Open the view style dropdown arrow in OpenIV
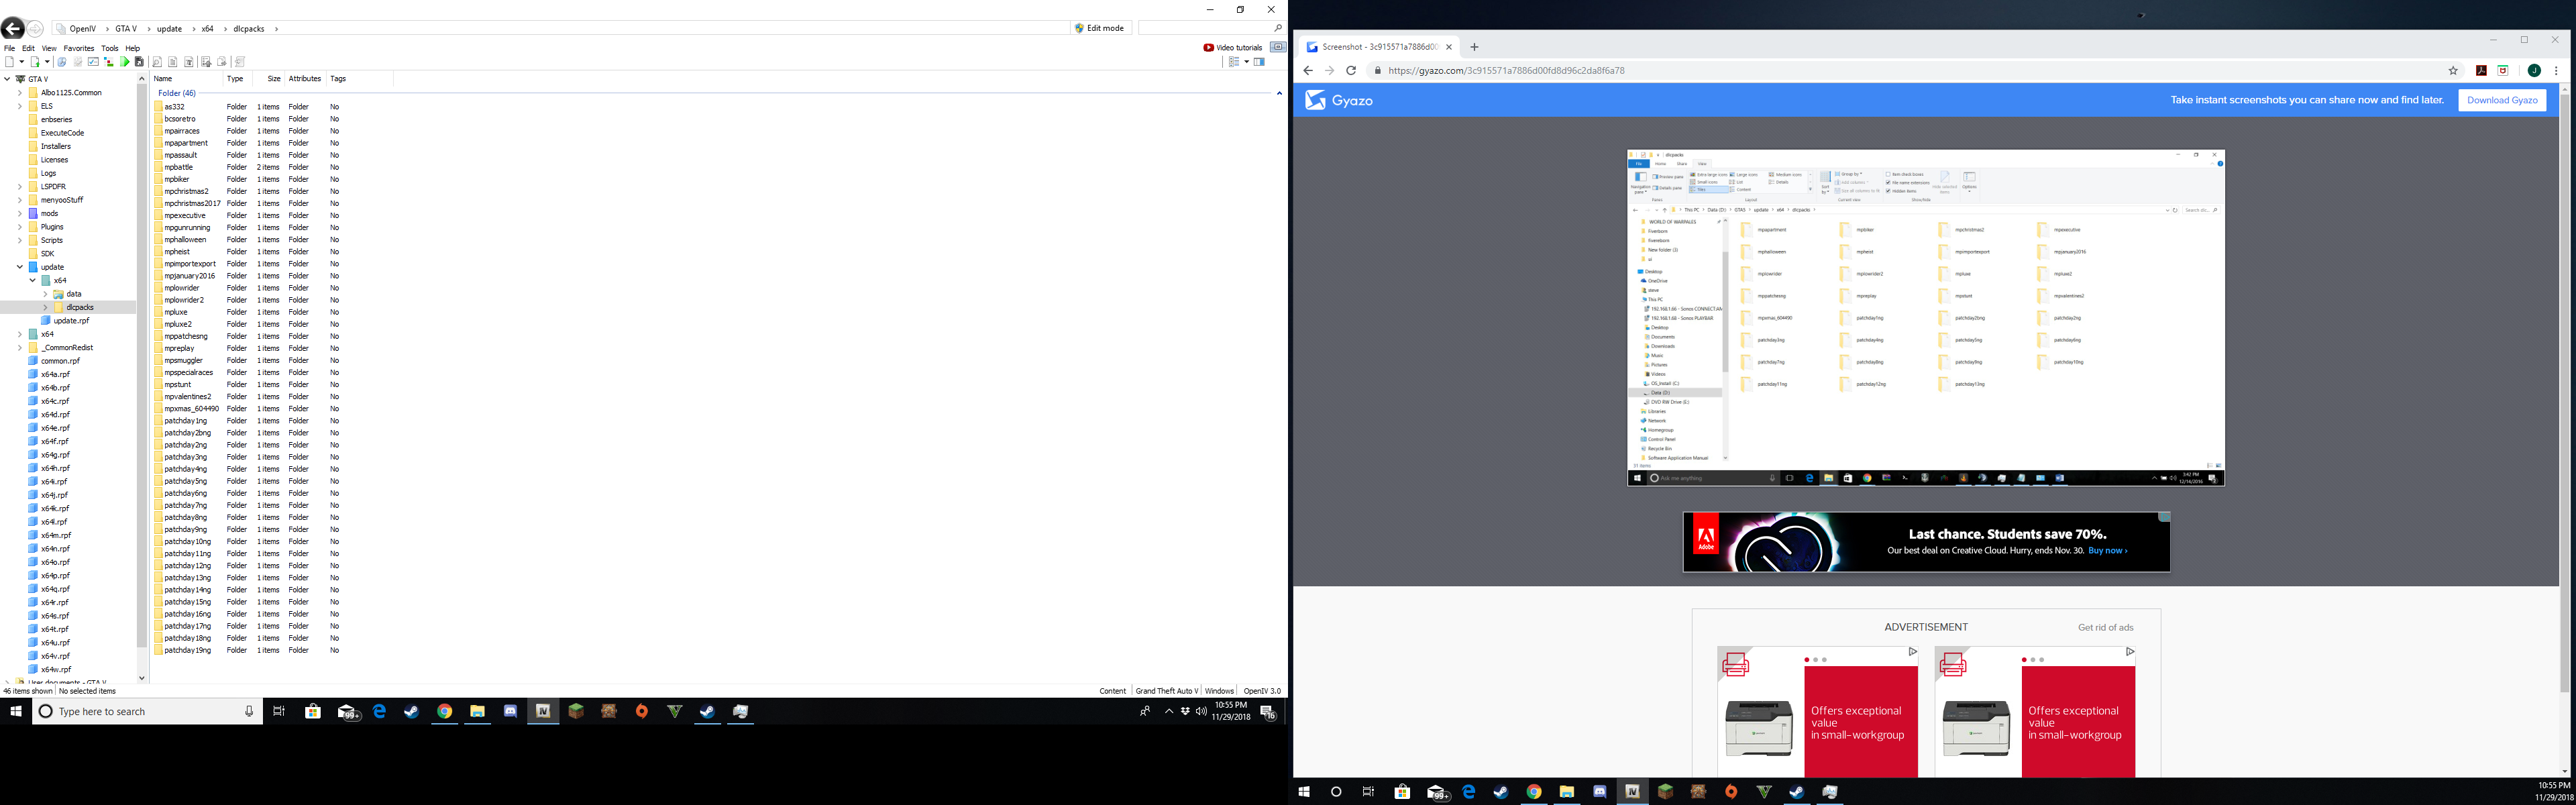Viewport: 2576px width, 805px height. click(1247, 62)
